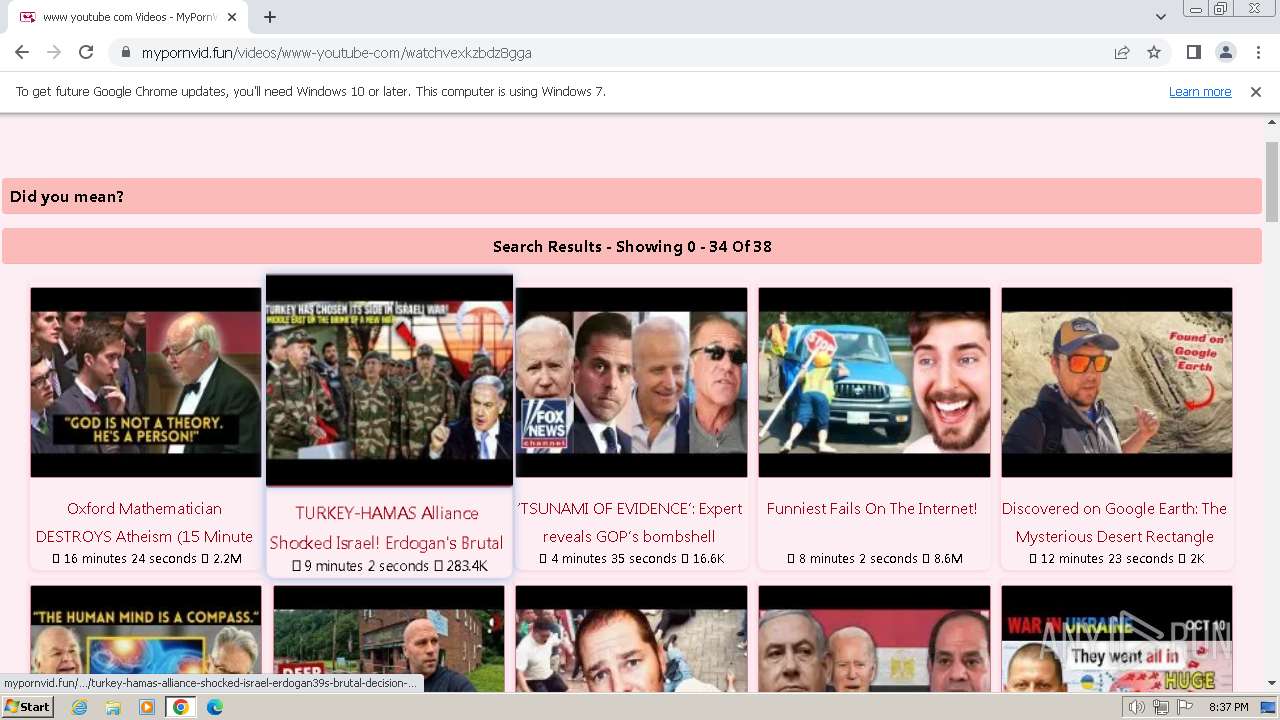Share this page icon in address bar
Screen dimensions: 1280x720
tap(1122, 53)
